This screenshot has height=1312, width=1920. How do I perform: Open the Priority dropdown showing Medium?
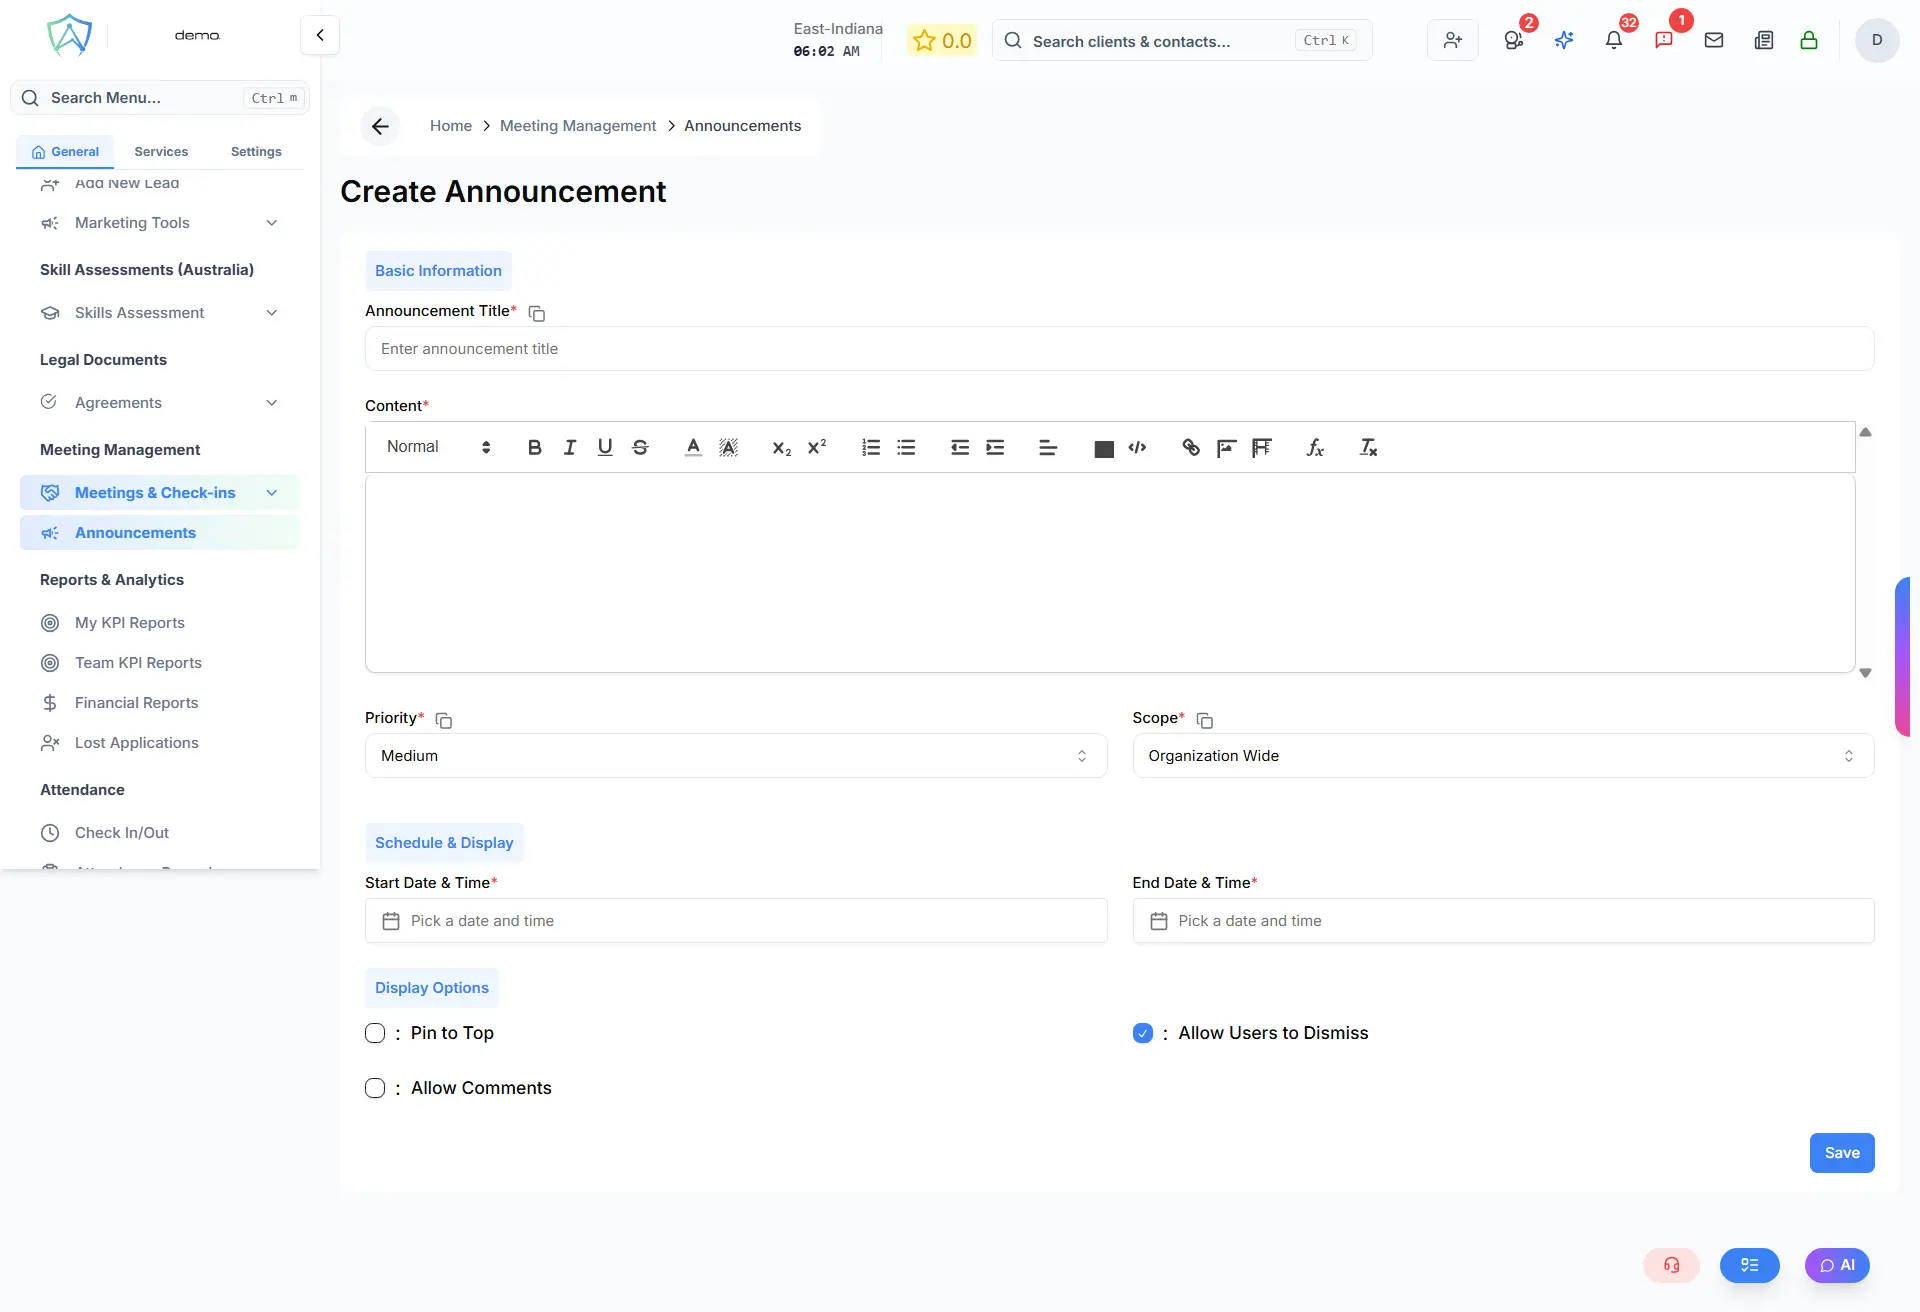(735, 756)
